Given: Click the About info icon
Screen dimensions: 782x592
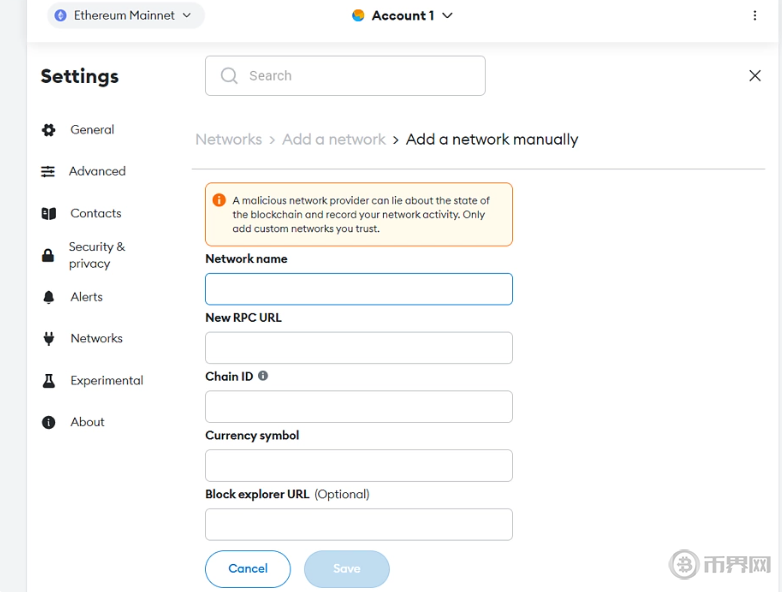Looking at the screenshot, I should click(x=48, y=423).
